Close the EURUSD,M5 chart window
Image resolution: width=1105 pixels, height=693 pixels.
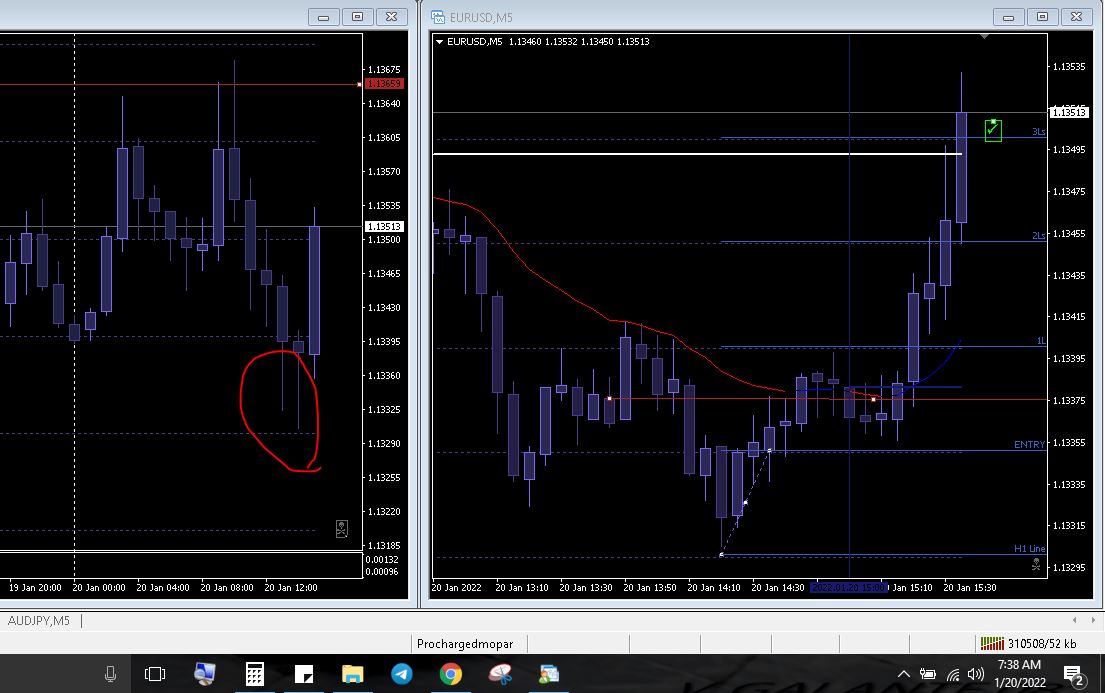(x=1076, y=17)
